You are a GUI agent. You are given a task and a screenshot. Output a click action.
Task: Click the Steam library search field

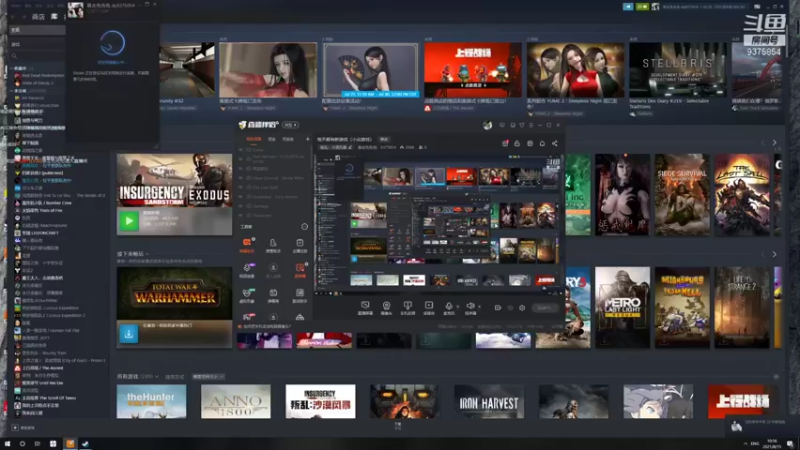(38, 56)
